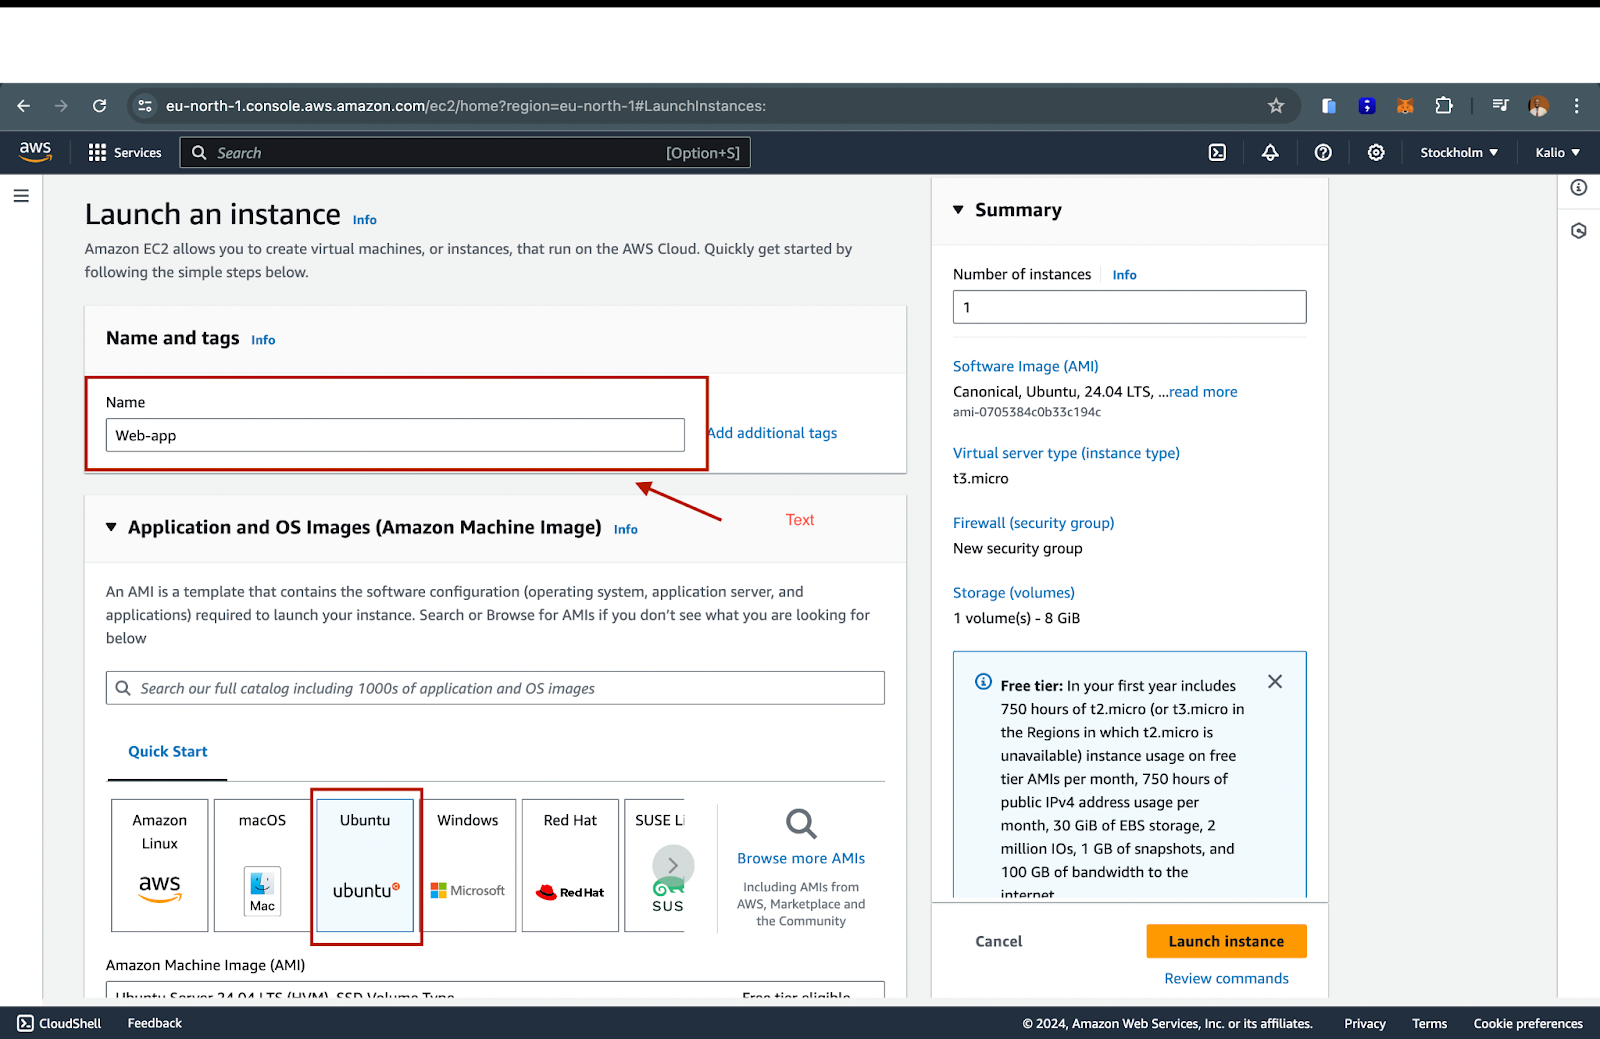This screenshot has height=1039, width=1600.
Task: Cancel the instance launch
Action: point(999,942)
